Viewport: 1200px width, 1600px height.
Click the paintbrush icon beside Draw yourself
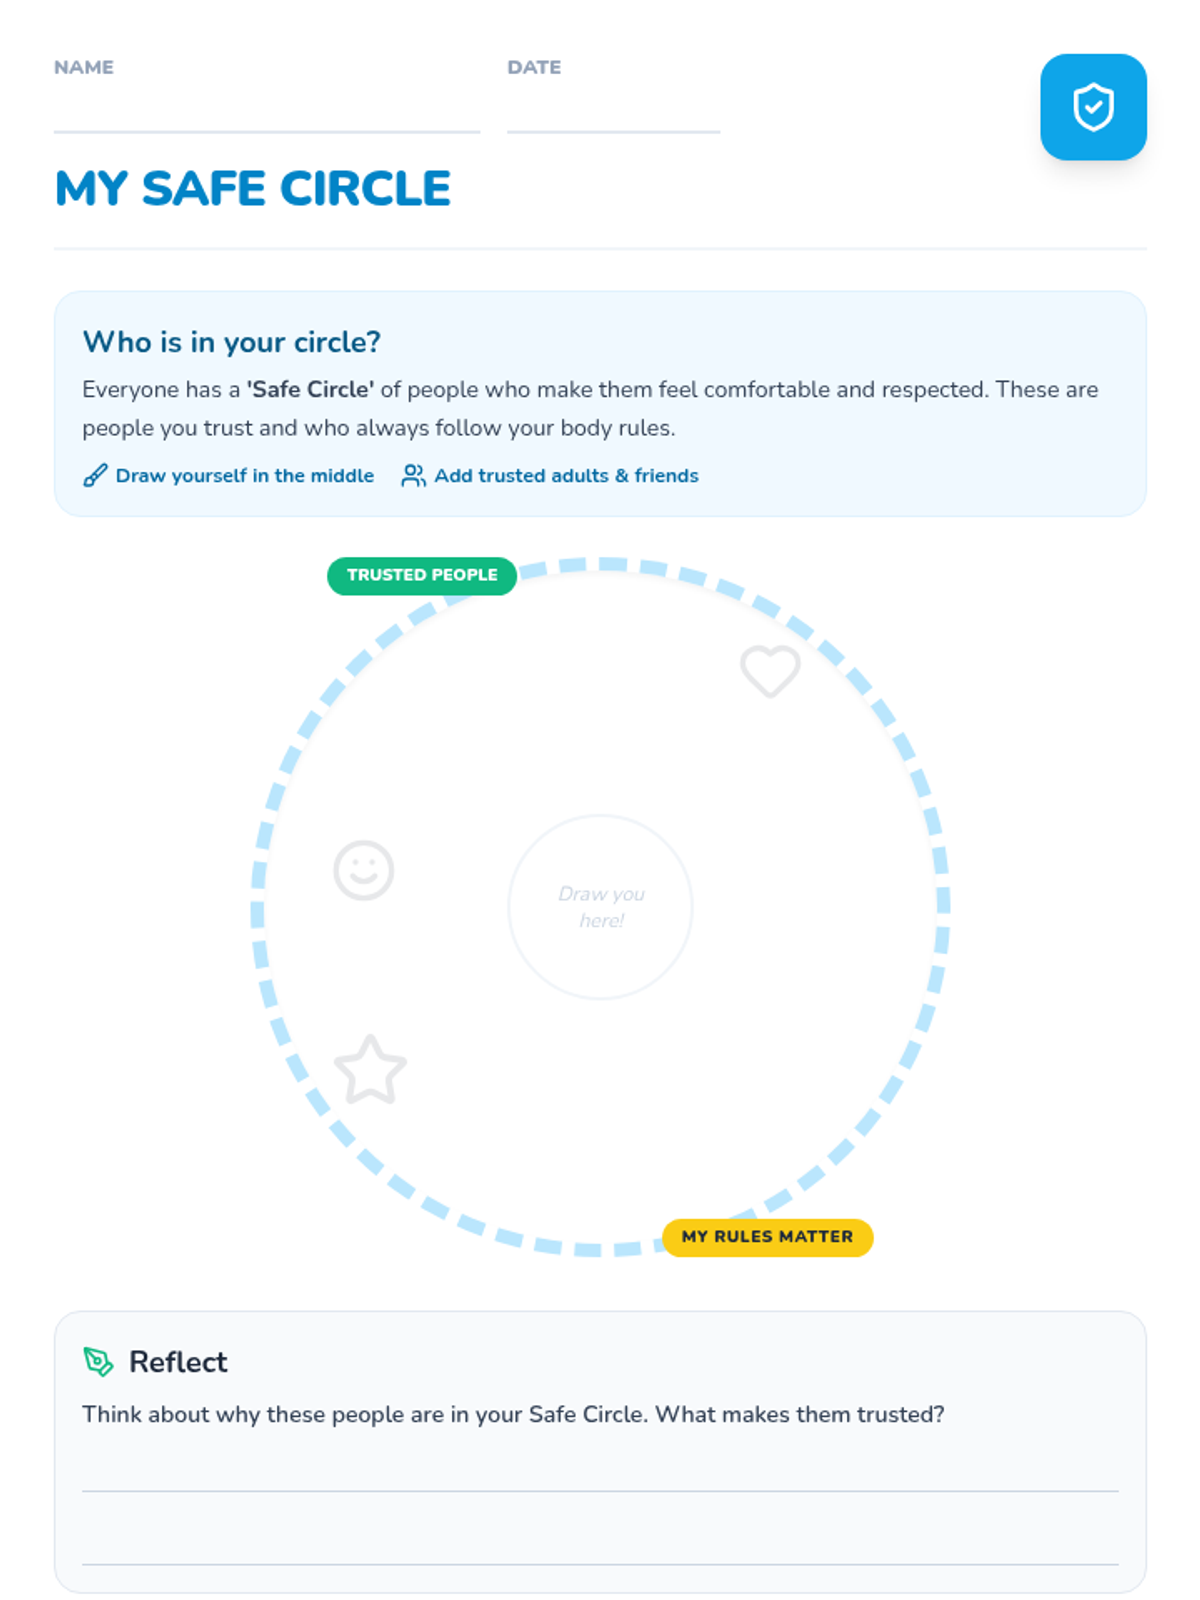[95, 476]
